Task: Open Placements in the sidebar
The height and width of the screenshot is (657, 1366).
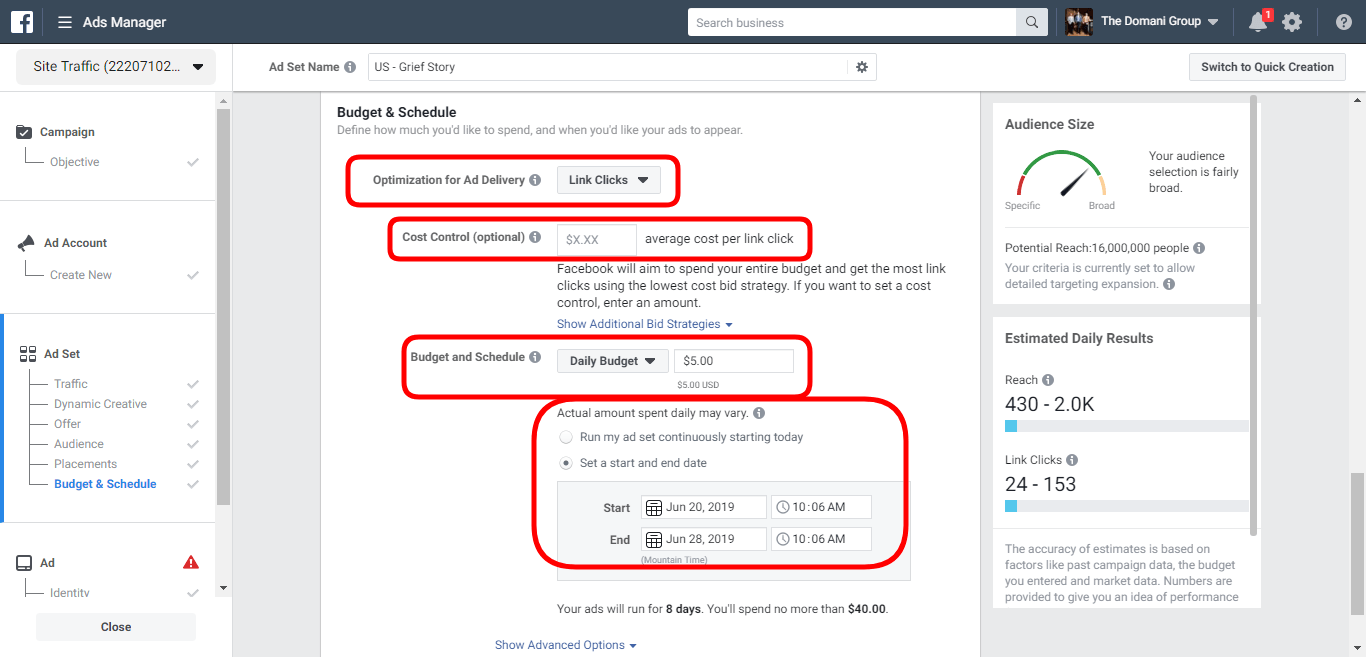Action: point(86,464)
